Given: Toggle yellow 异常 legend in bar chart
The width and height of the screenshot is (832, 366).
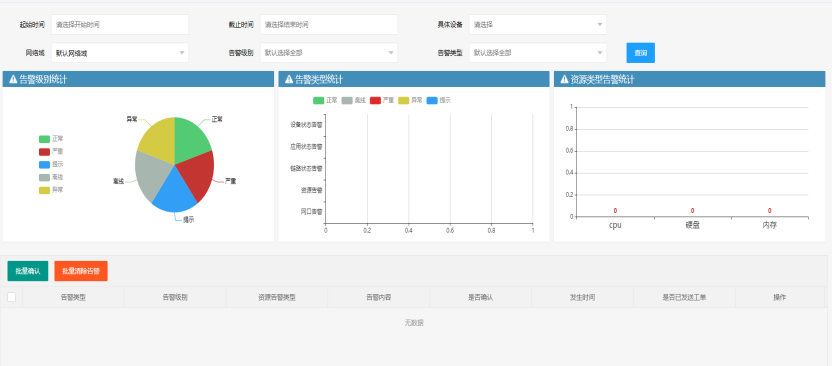Looking at the screenshot, I should click(x=411, y=100).
